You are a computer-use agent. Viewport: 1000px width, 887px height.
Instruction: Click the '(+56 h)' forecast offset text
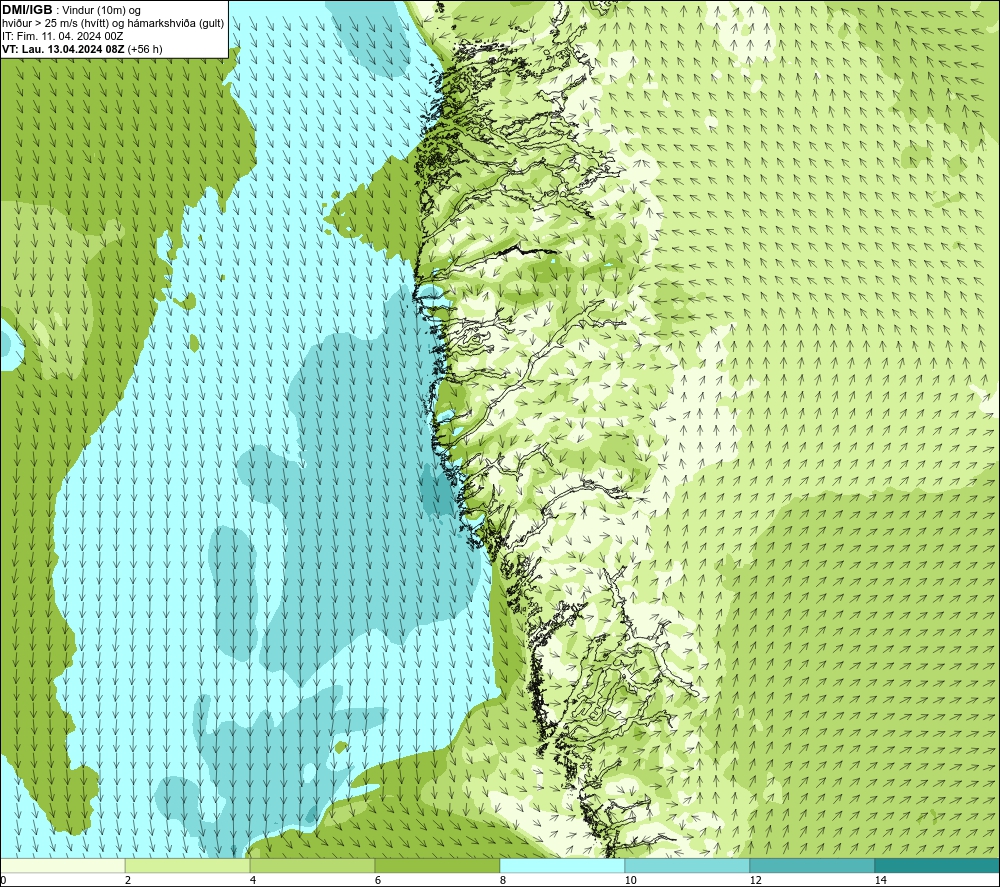pyautogui.click(x=145, y=49)
